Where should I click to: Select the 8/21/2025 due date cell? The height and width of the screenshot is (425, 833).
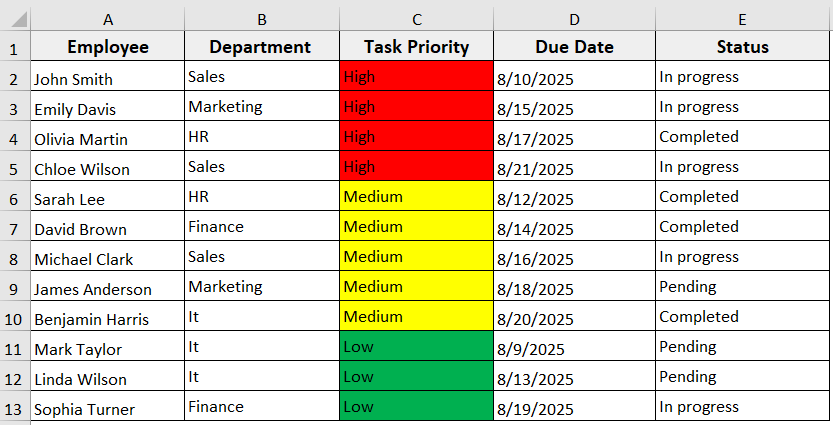tap(574, 167)
